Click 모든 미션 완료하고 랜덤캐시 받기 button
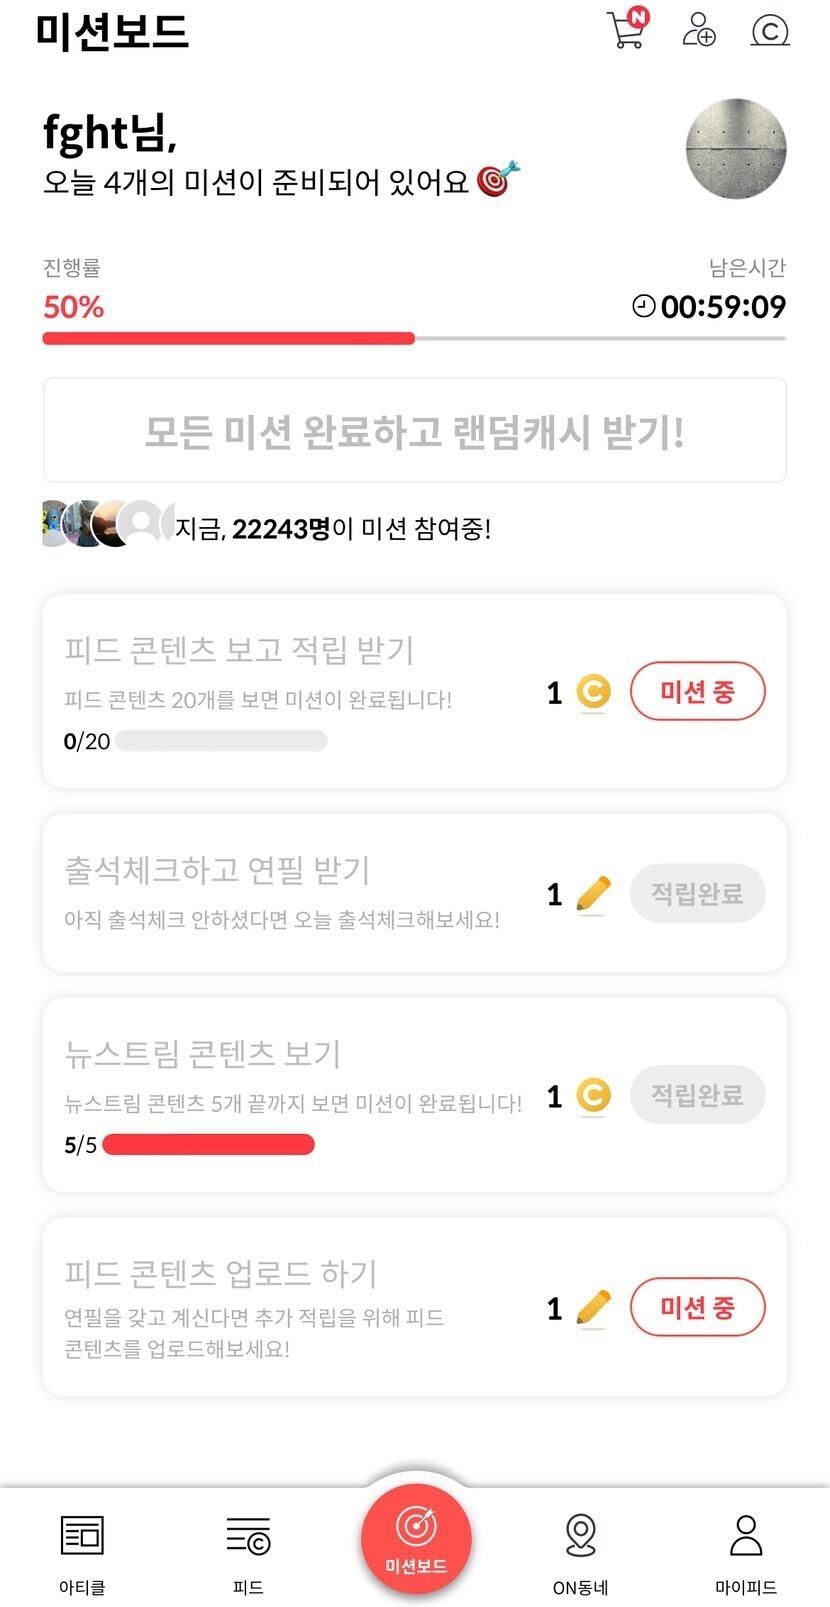Screen dimensions: 830x1607 (x=415, y=431)
